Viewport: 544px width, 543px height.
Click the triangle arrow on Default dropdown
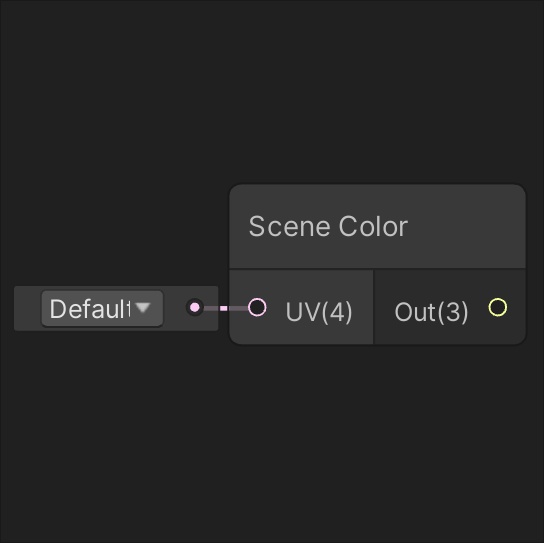point(143,307)
